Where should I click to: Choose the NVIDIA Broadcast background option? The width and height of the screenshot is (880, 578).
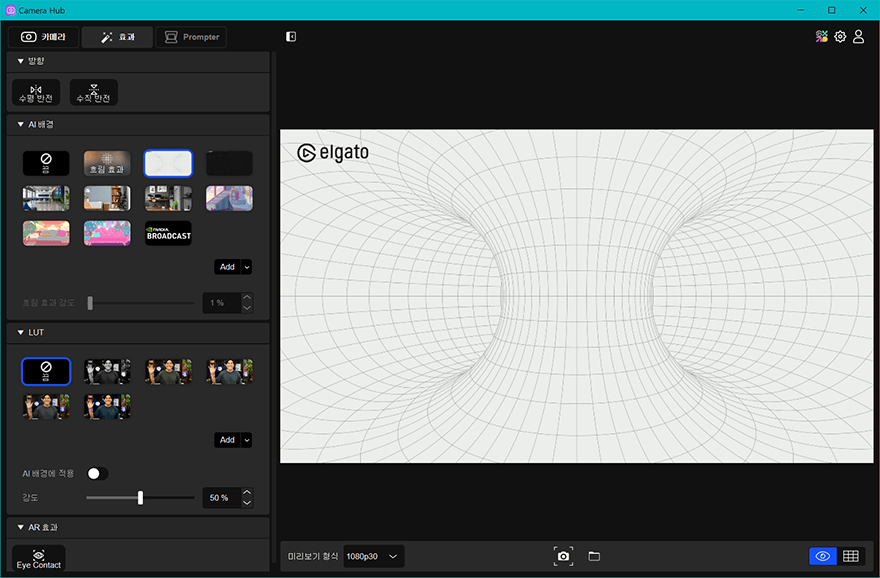coord(168,233)
